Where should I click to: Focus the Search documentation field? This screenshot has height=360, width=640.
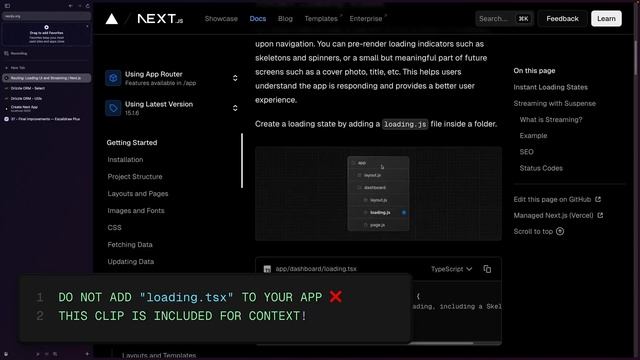[x=504, y=19]
